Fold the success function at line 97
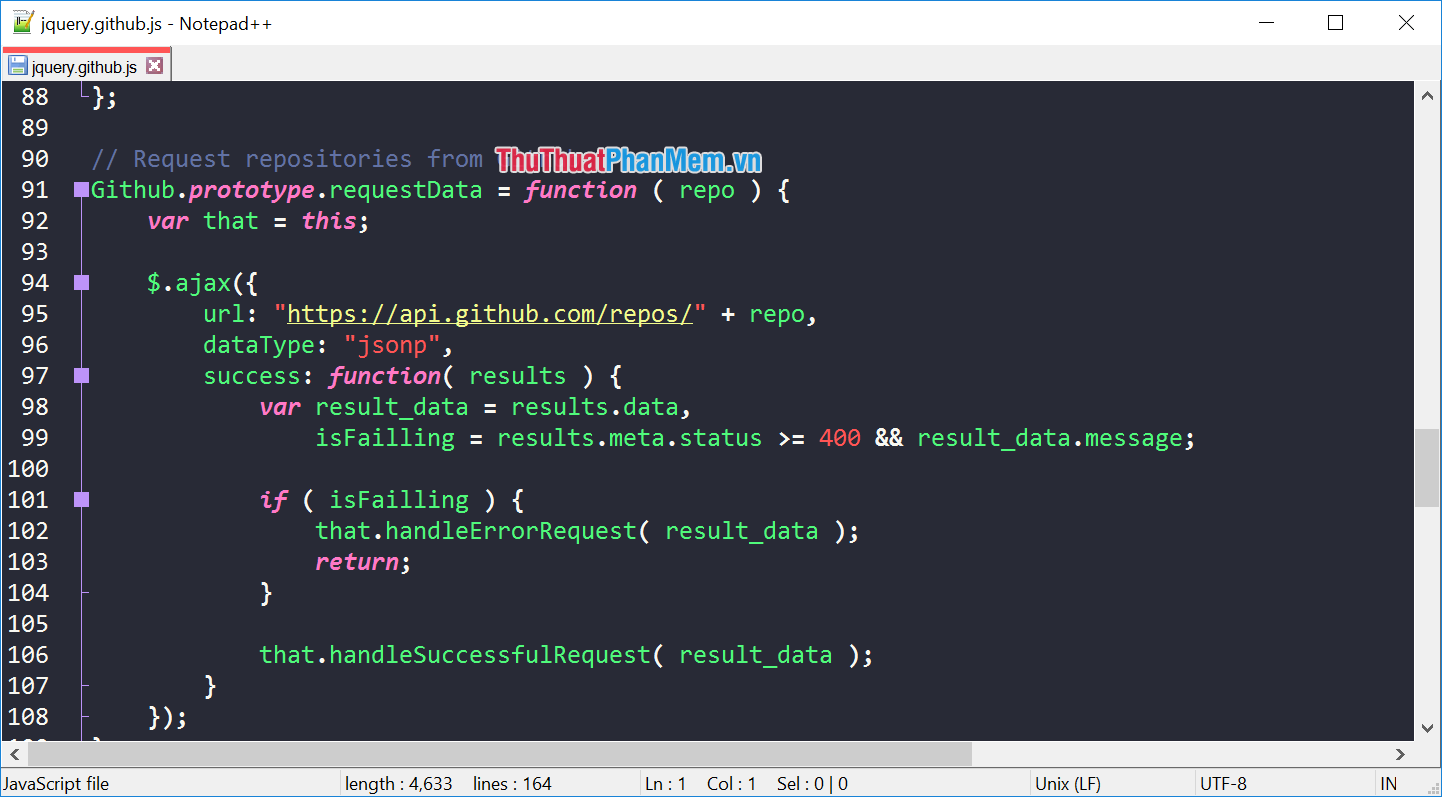This screenshot has width=1442, height=797. tap(82, 376)
